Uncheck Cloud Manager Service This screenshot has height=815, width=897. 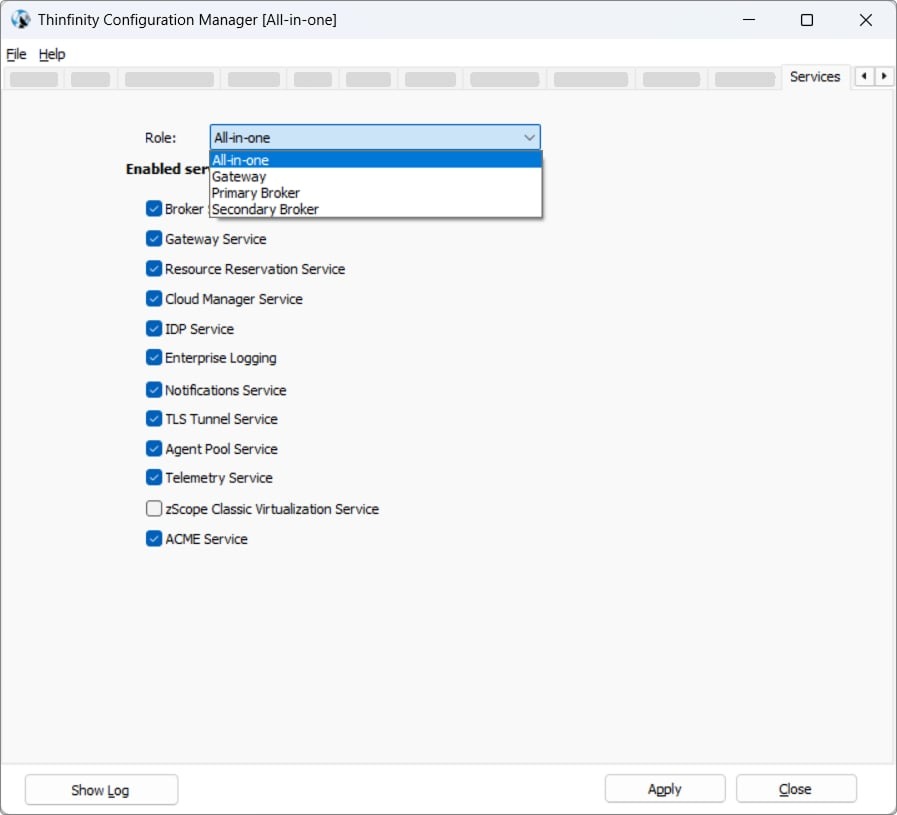[154, 299]
